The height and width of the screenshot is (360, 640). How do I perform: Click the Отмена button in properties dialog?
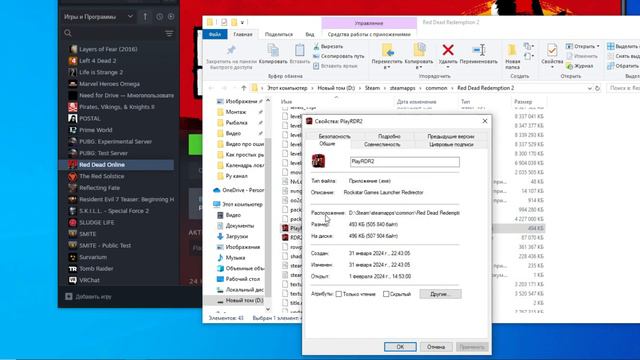[436, 347]
